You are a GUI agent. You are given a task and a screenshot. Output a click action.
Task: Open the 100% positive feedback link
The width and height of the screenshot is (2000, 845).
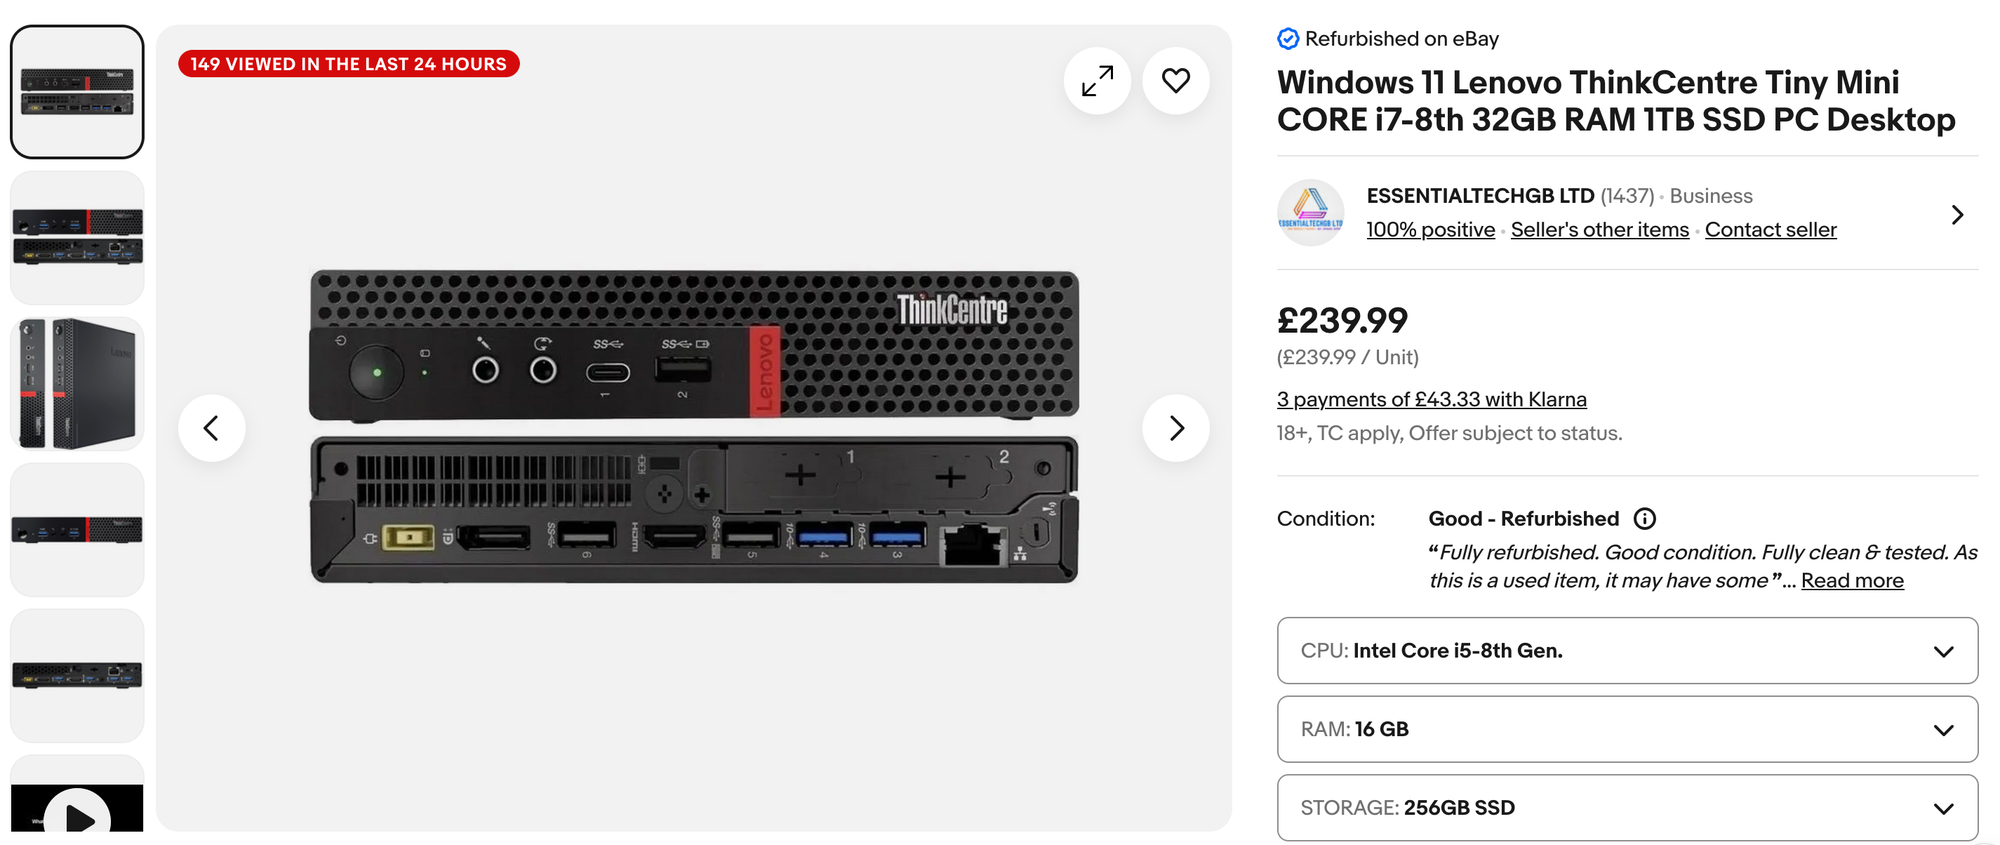coord(1430,230)
